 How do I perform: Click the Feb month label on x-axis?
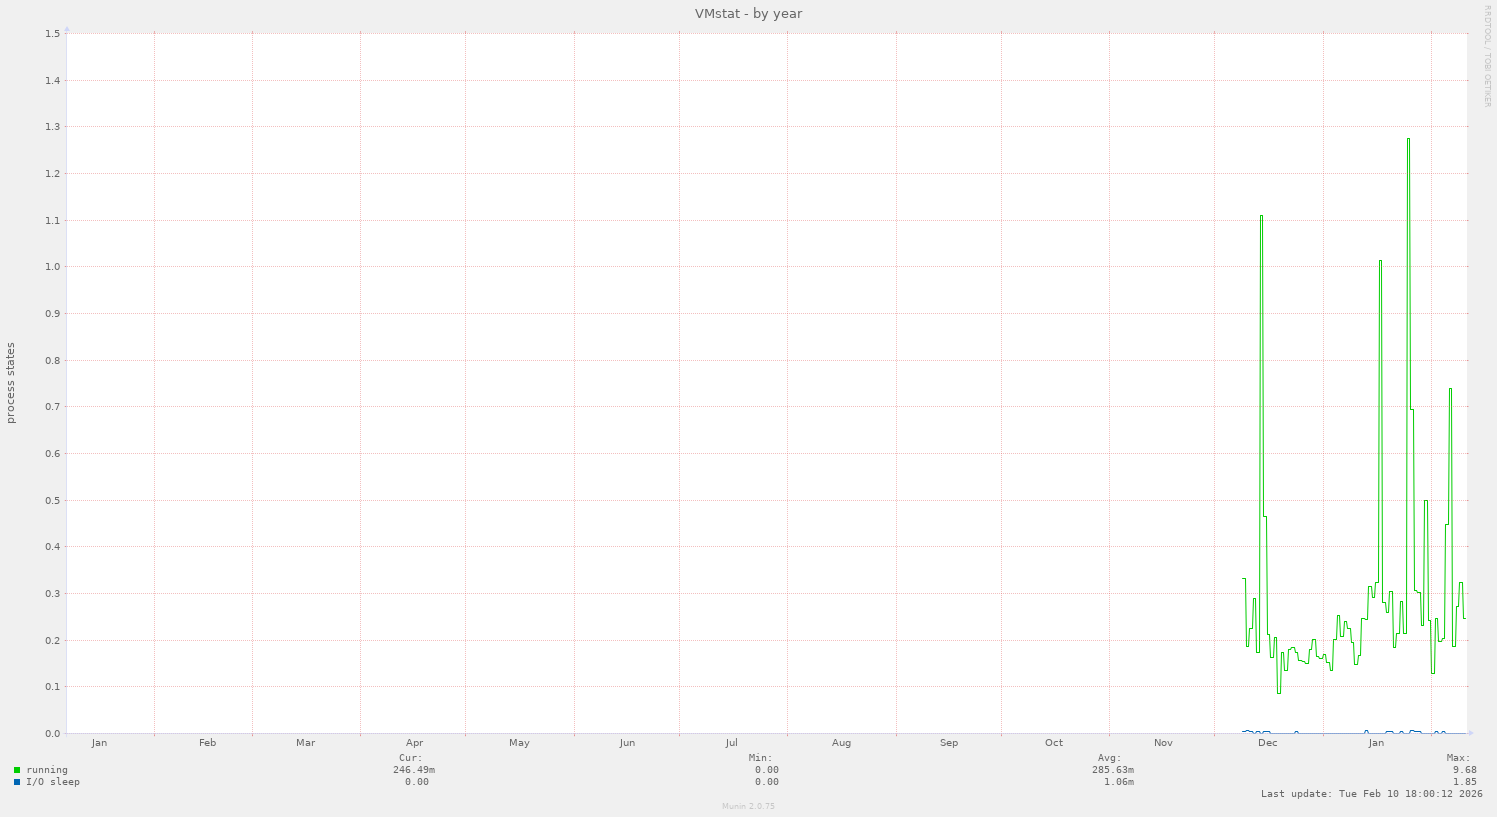point(207,743)
